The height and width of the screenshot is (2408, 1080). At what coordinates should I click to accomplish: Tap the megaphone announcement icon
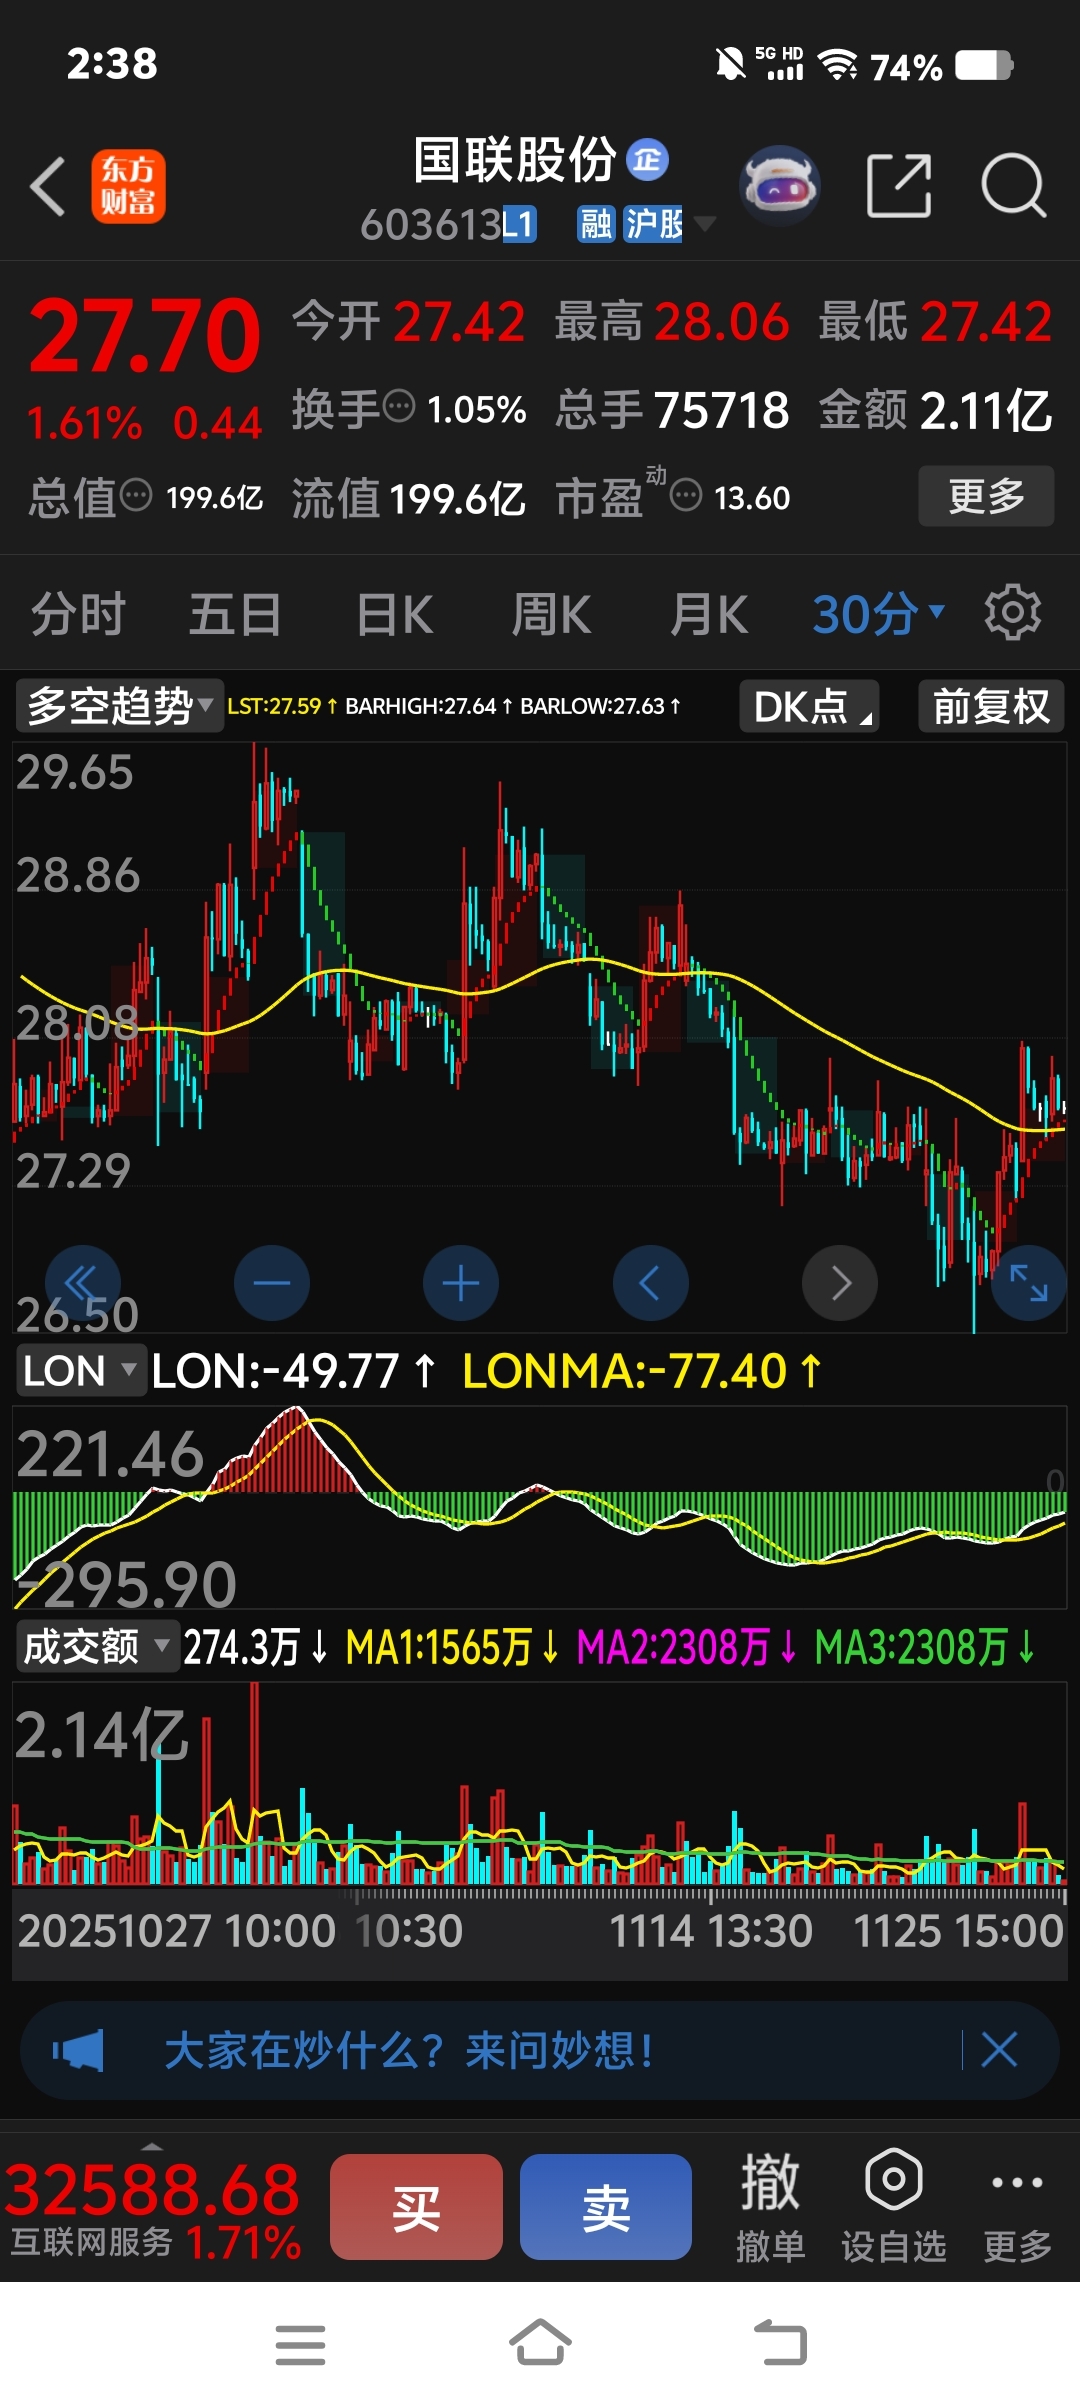pyautogui.click(x=78, y=2051)
